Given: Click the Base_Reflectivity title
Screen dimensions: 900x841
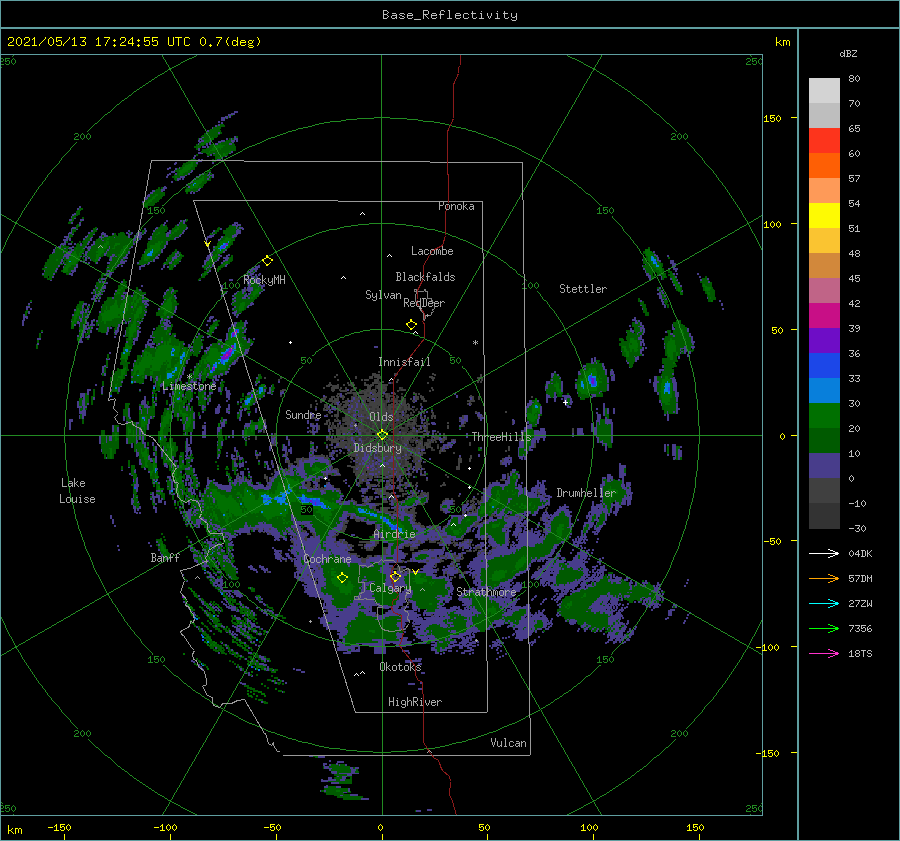Looking at the screenshot, I should 450,15.
